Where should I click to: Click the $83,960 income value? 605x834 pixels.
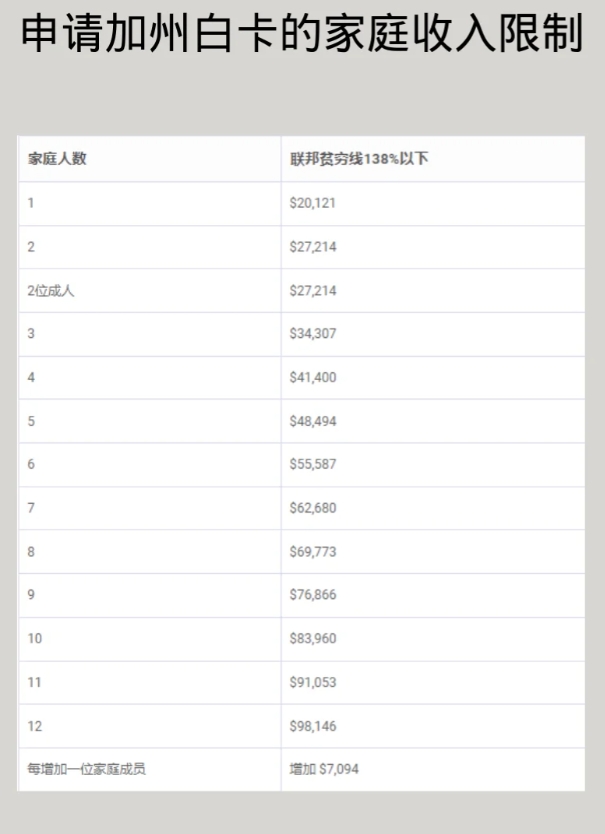click(312, 638)
